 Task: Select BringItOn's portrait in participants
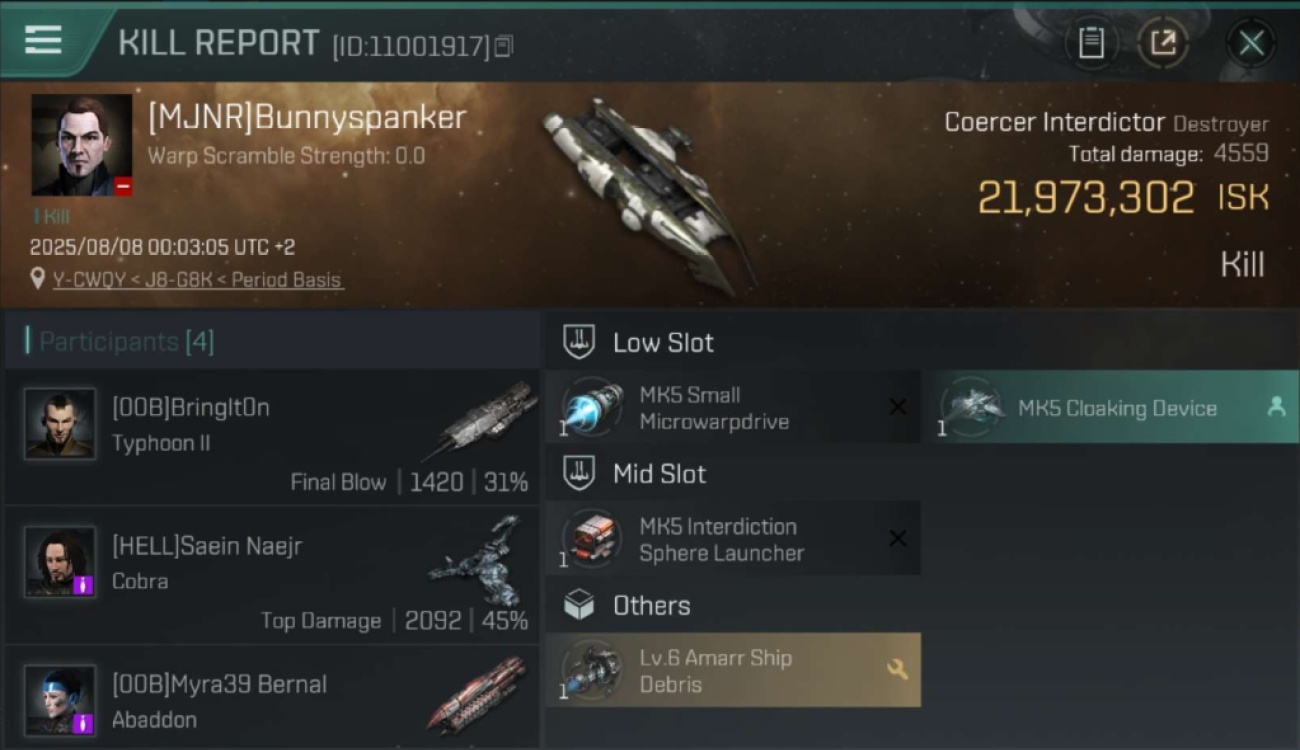60,424
